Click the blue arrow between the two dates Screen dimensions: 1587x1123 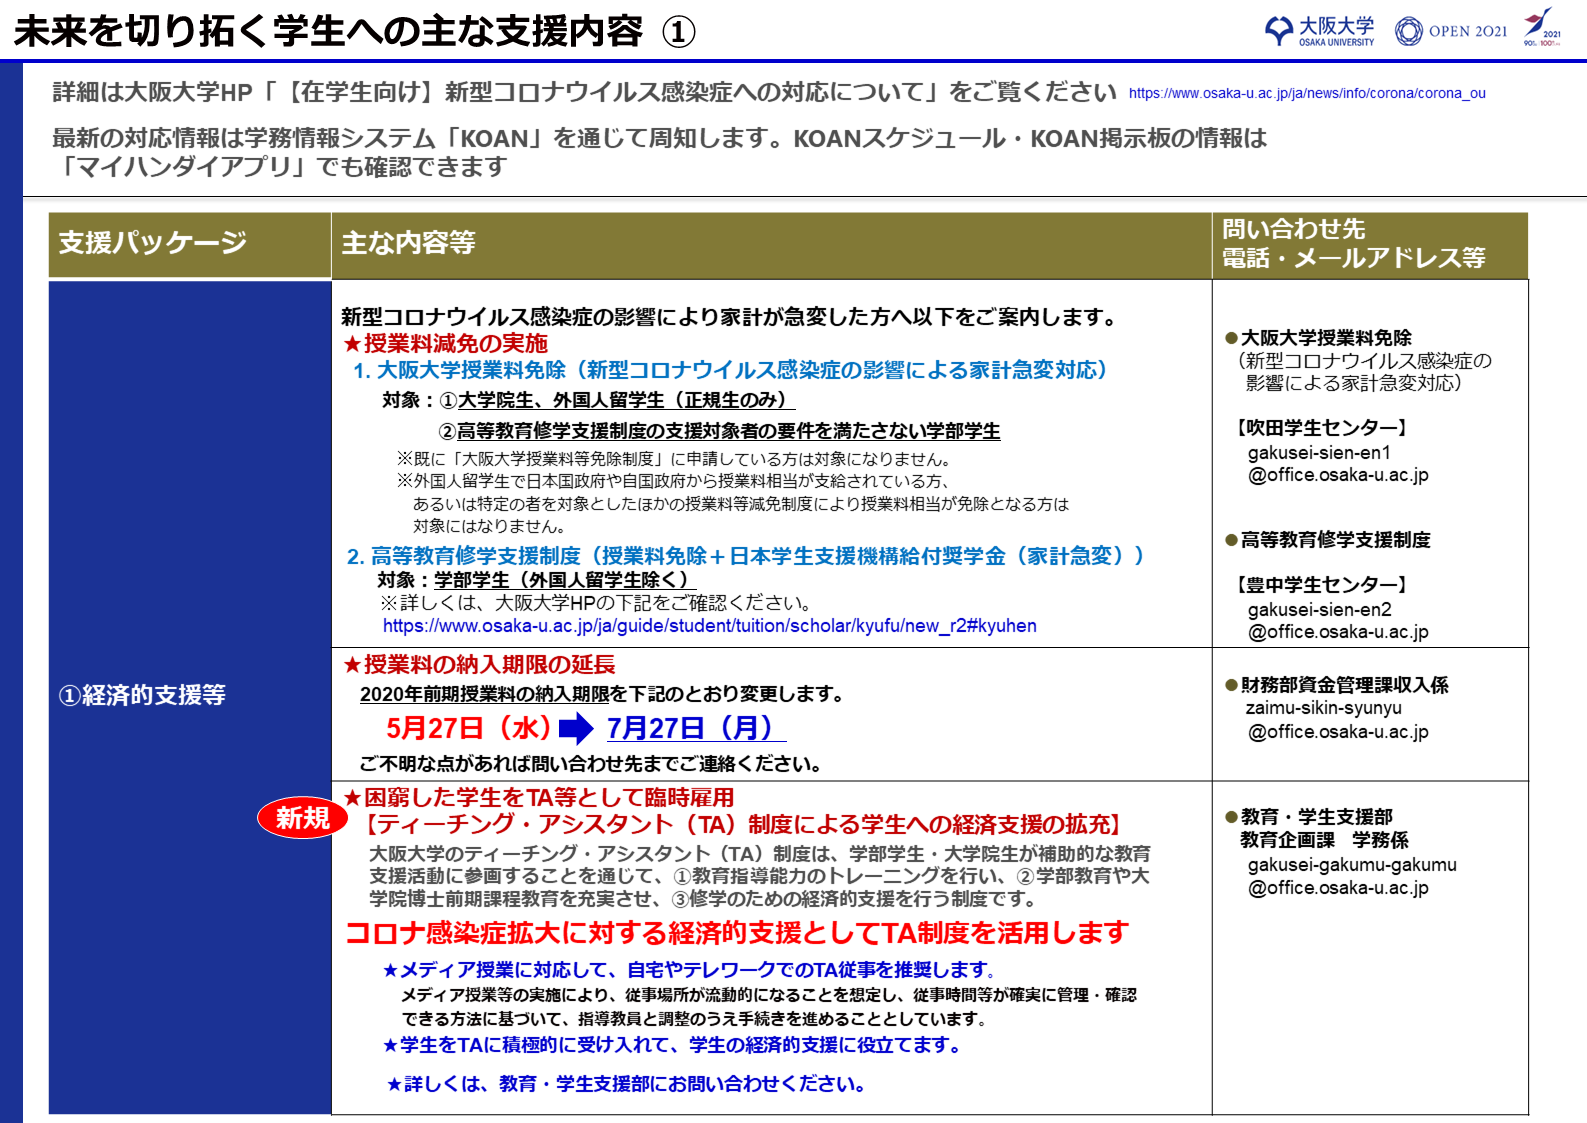tap(576, 729)
